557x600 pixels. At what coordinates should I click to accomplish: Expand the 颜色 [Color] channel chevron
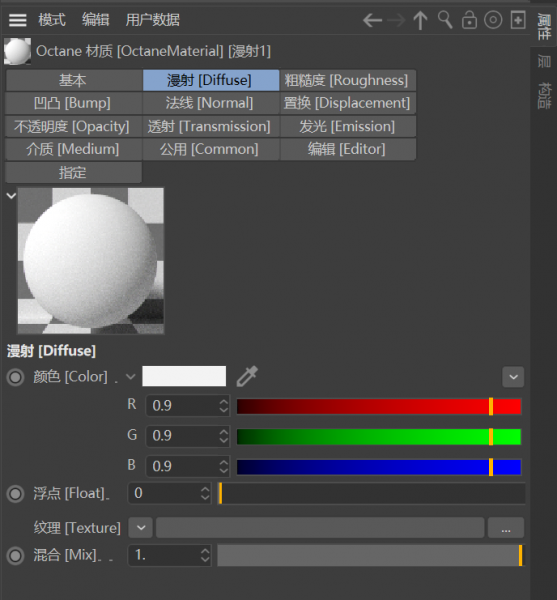tap(131, 377)
